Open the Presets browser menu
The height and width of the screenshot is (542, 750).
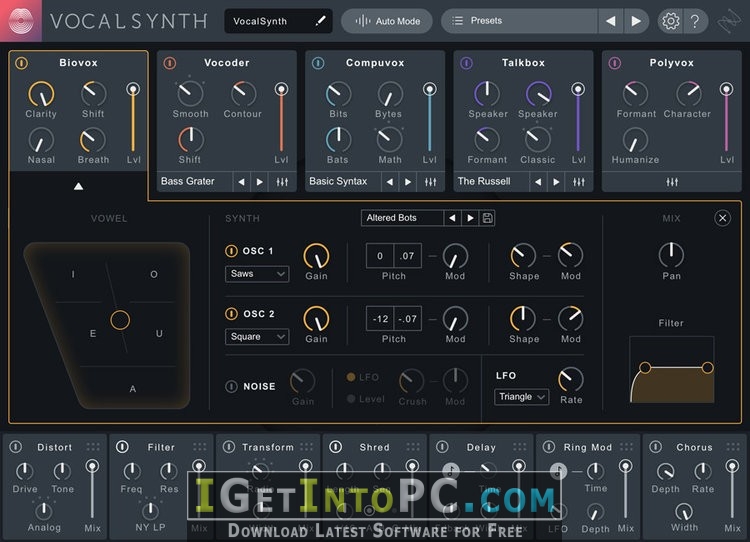tap(519, 21)
